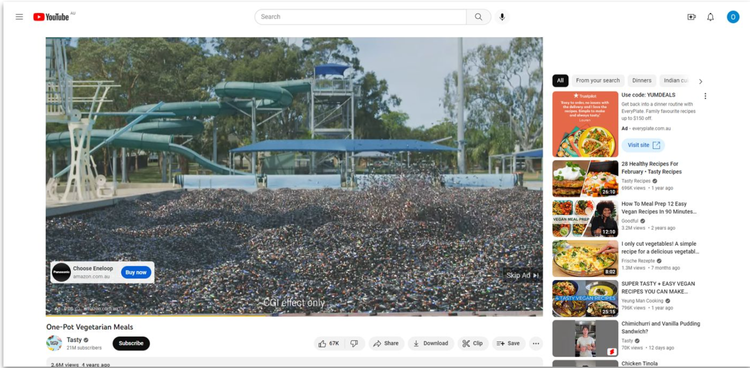Open the hamburger guide menu
The width and height of the screenshot is (750, 368).
[x=19, y=17]
